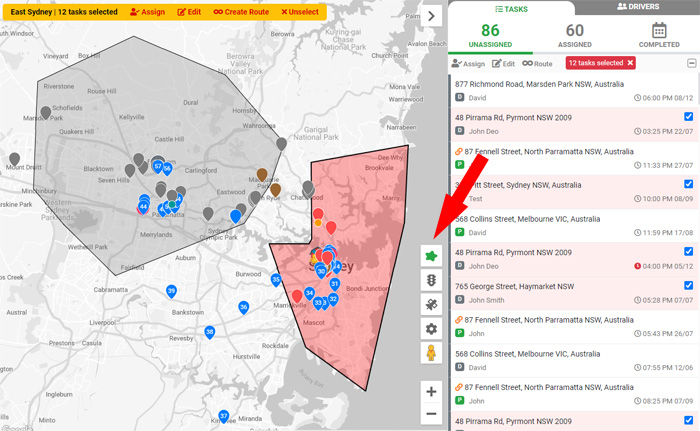This screenshot has width=700, height=431.
Task: Open 87 Fennell Street task at 05:43 PM
Action: (574, 326)
